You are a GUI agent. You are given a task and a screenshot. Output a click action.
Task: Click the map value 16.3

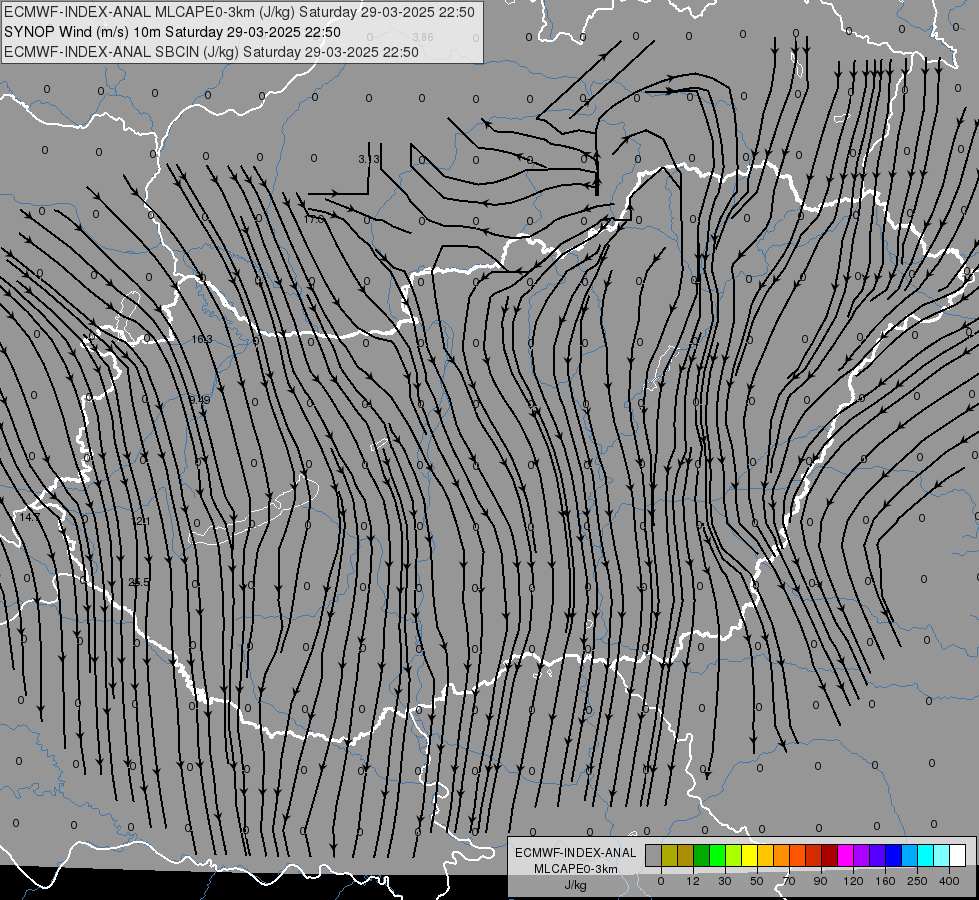[x=202, y=339]
